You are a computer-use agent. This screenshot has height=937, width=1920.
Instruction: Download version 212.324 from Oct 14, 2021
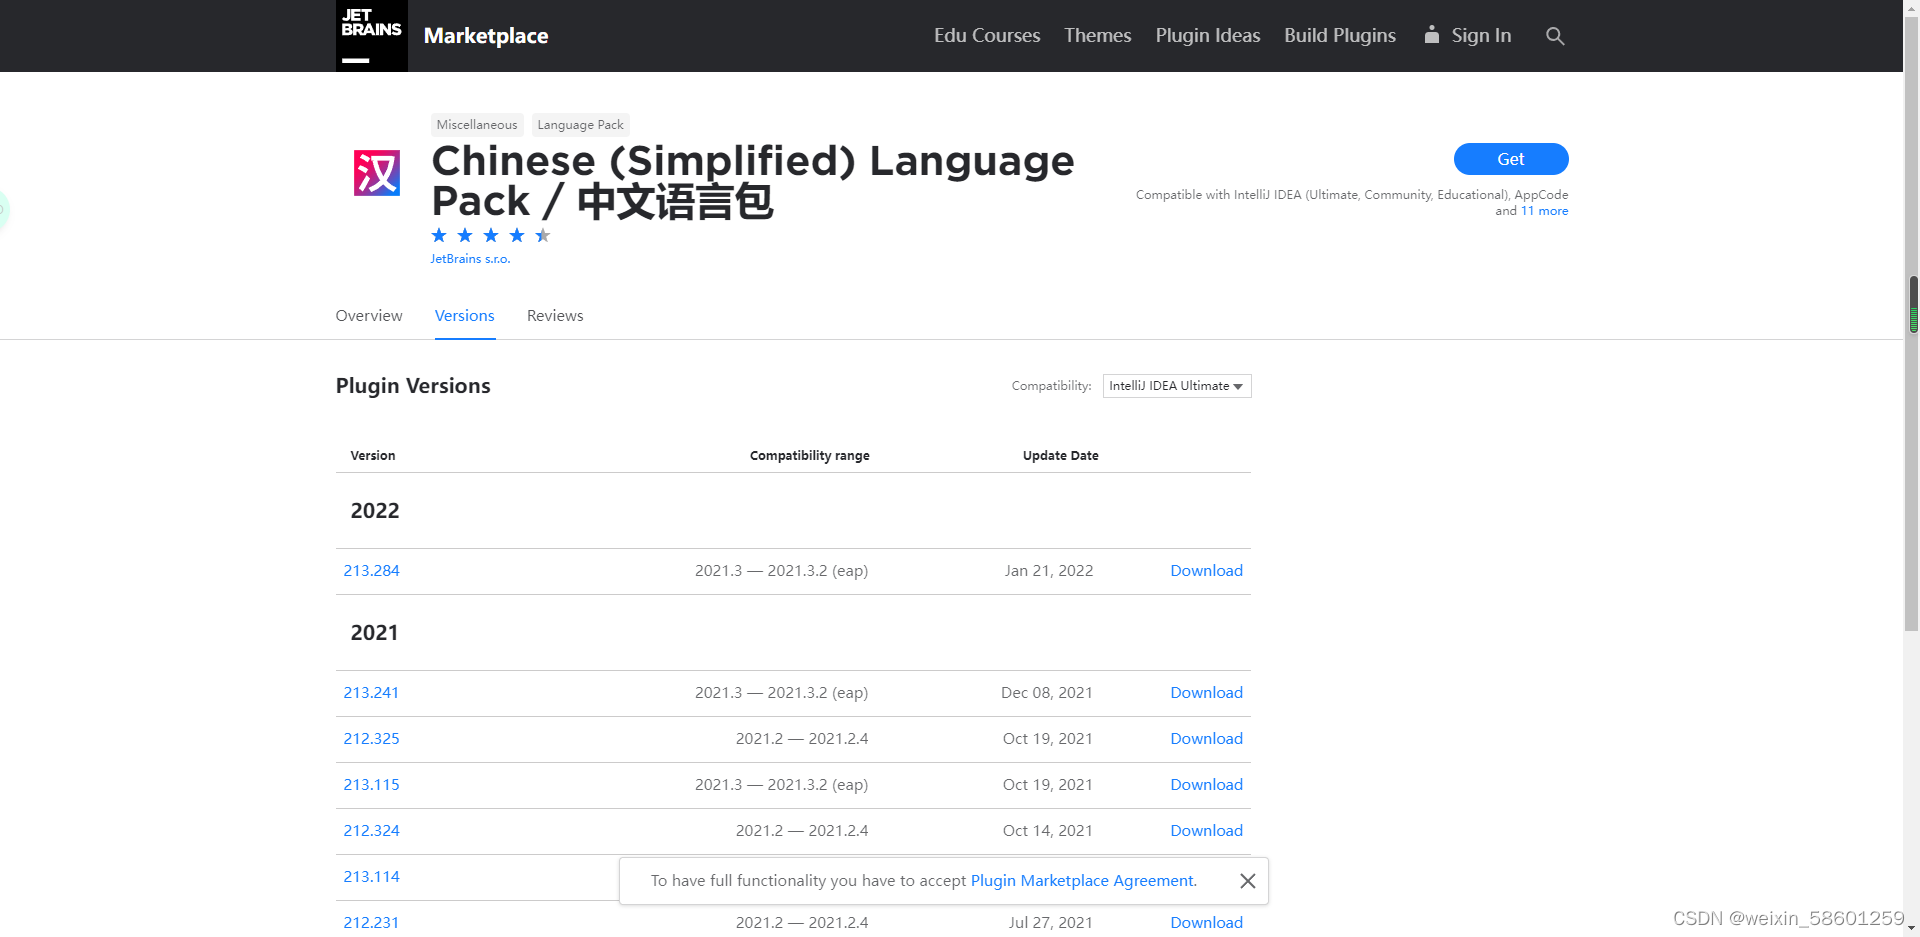click(x=1207, y=831)
